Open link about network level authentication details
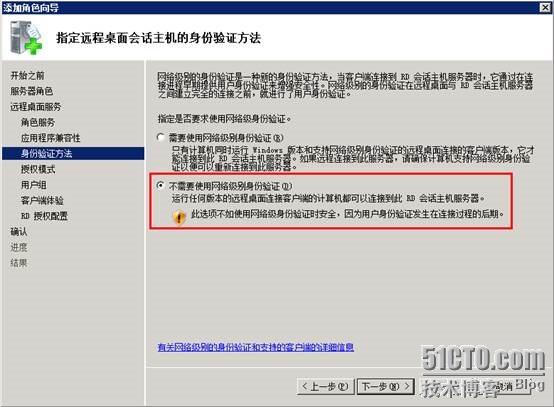 (x=256, y=347)
